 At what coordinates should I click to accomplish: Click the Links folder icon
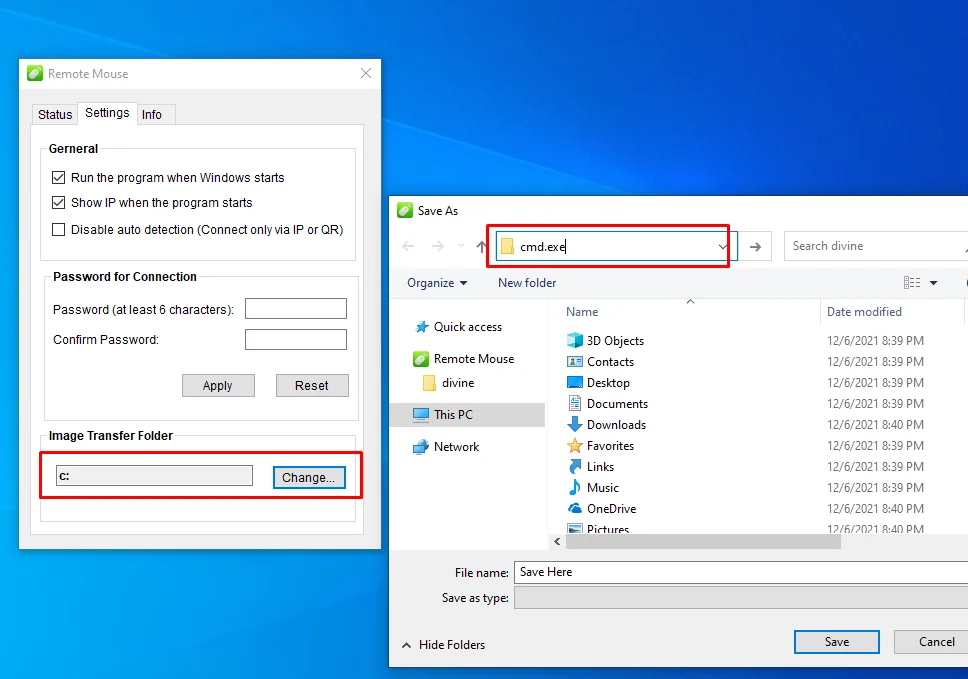coord(575,467)
